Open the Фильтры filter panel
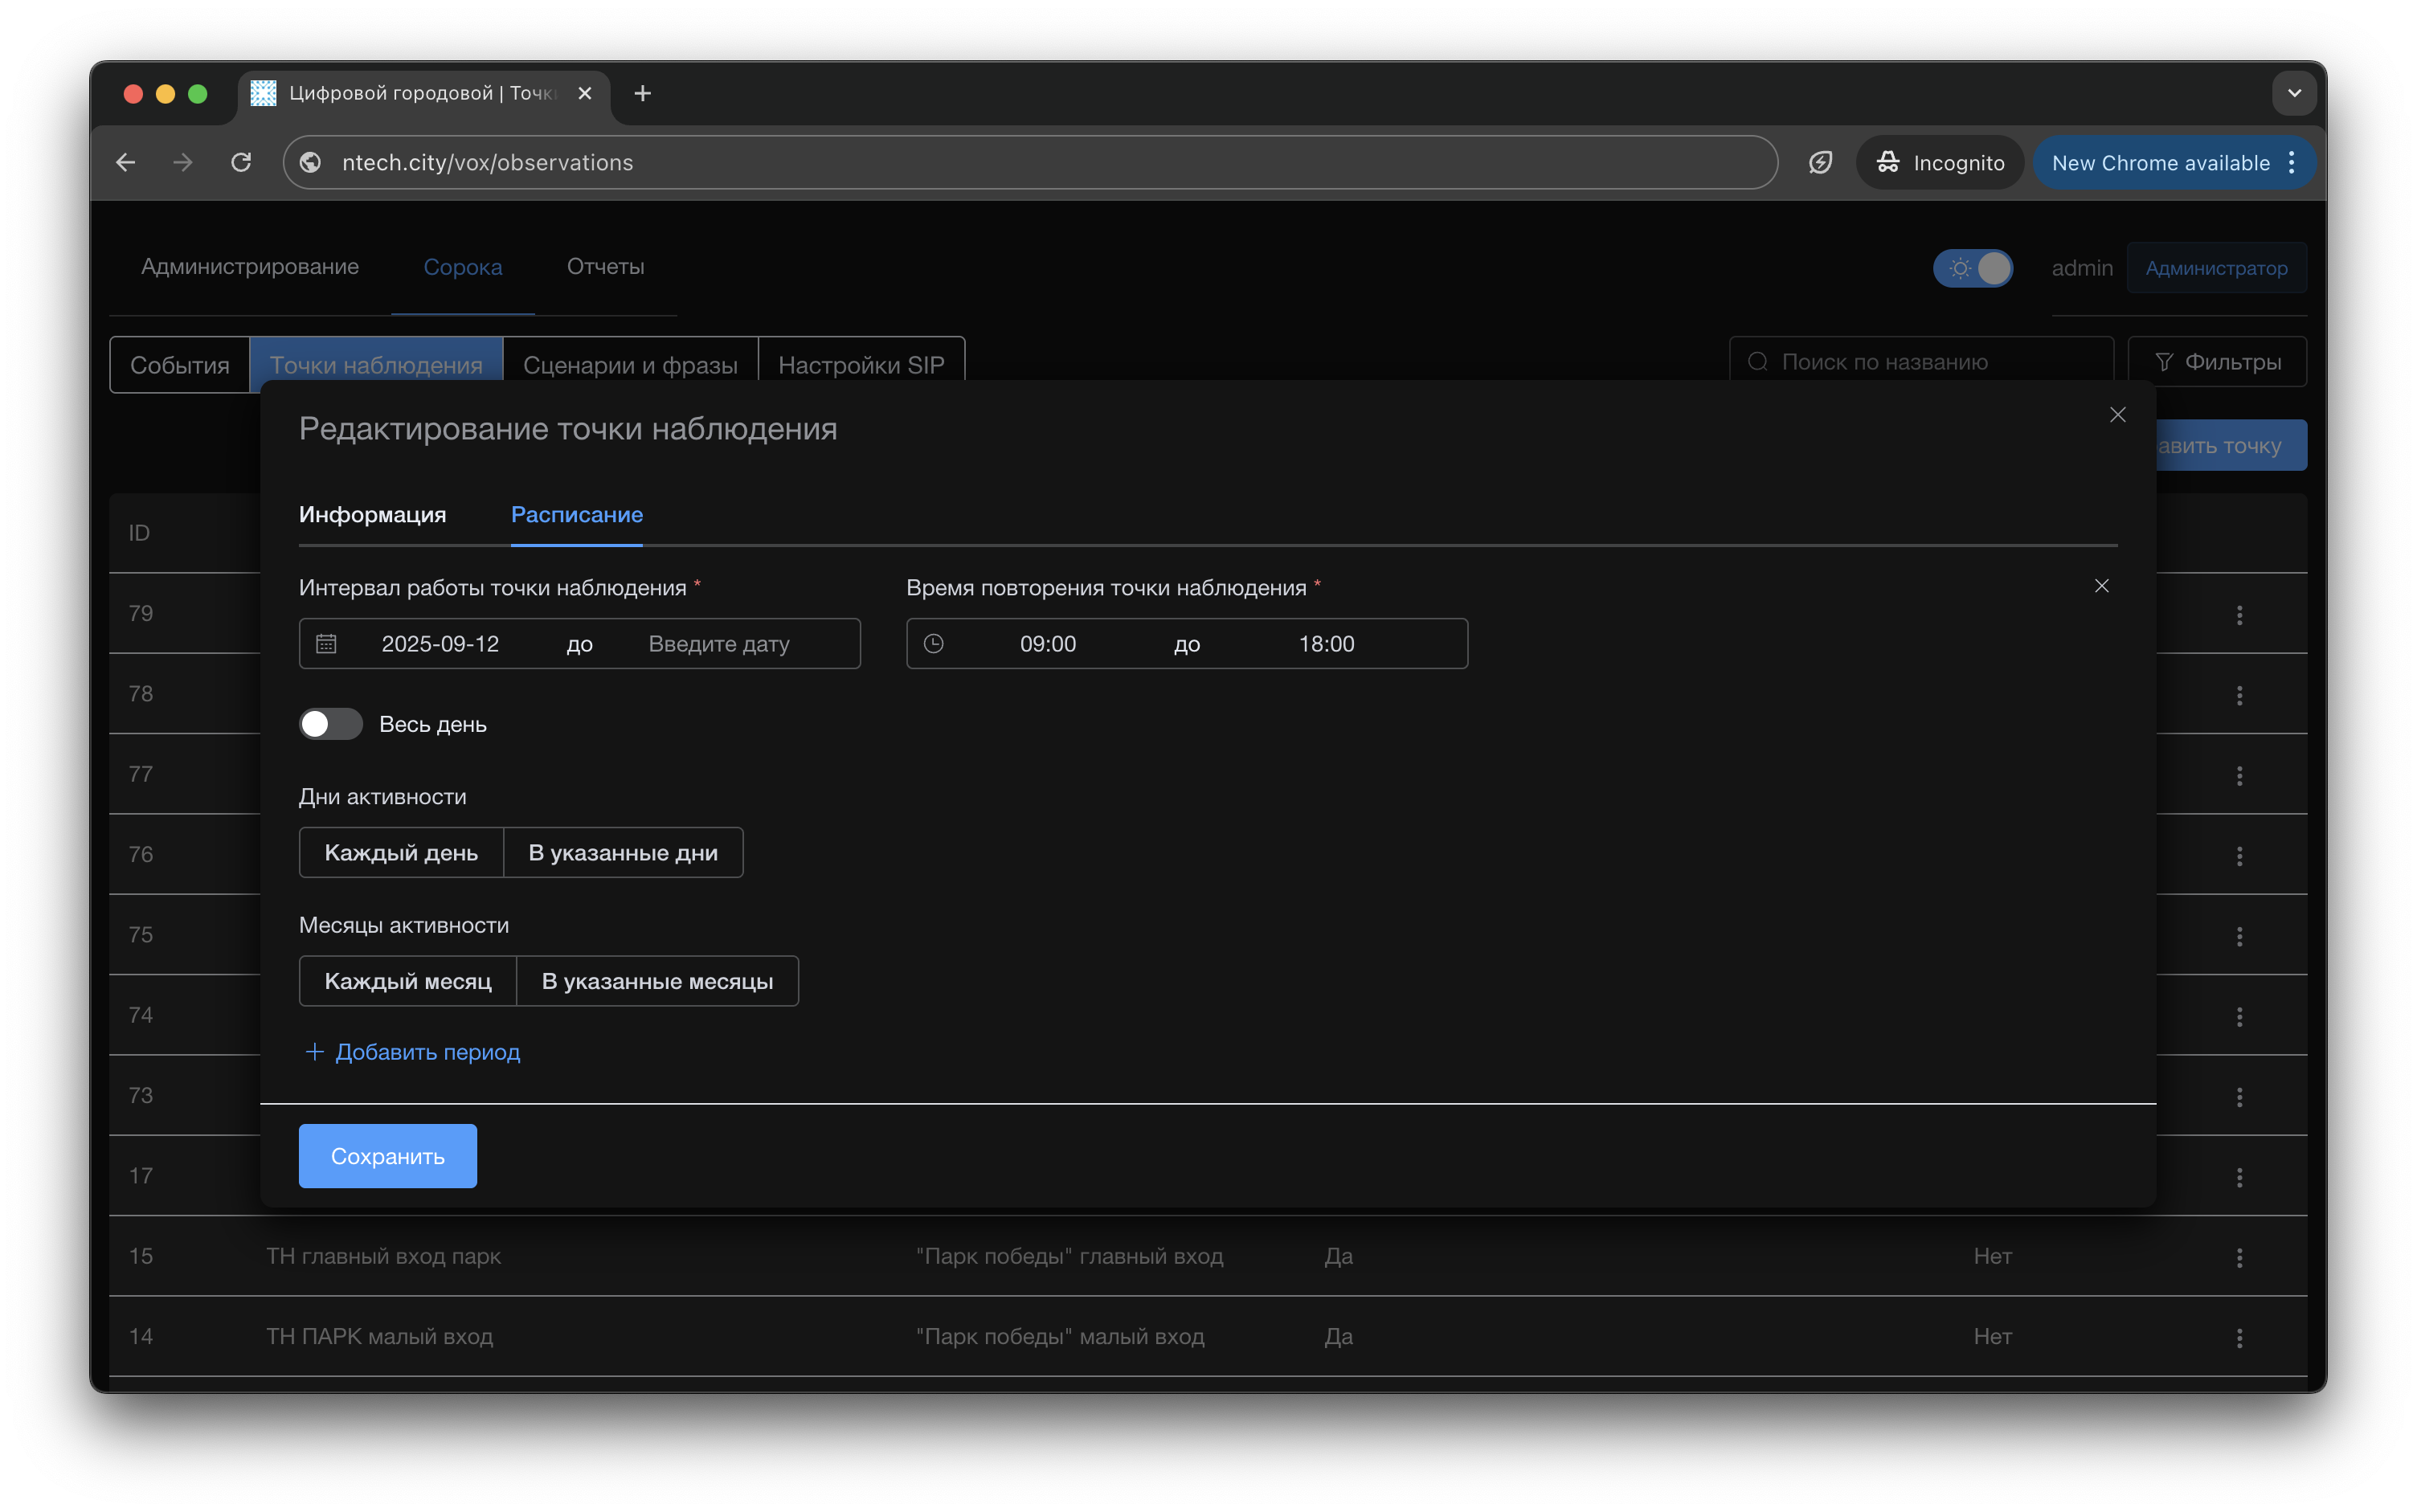The width and height of the screenshot is (2417, 1512). (x=2217, y=362)
